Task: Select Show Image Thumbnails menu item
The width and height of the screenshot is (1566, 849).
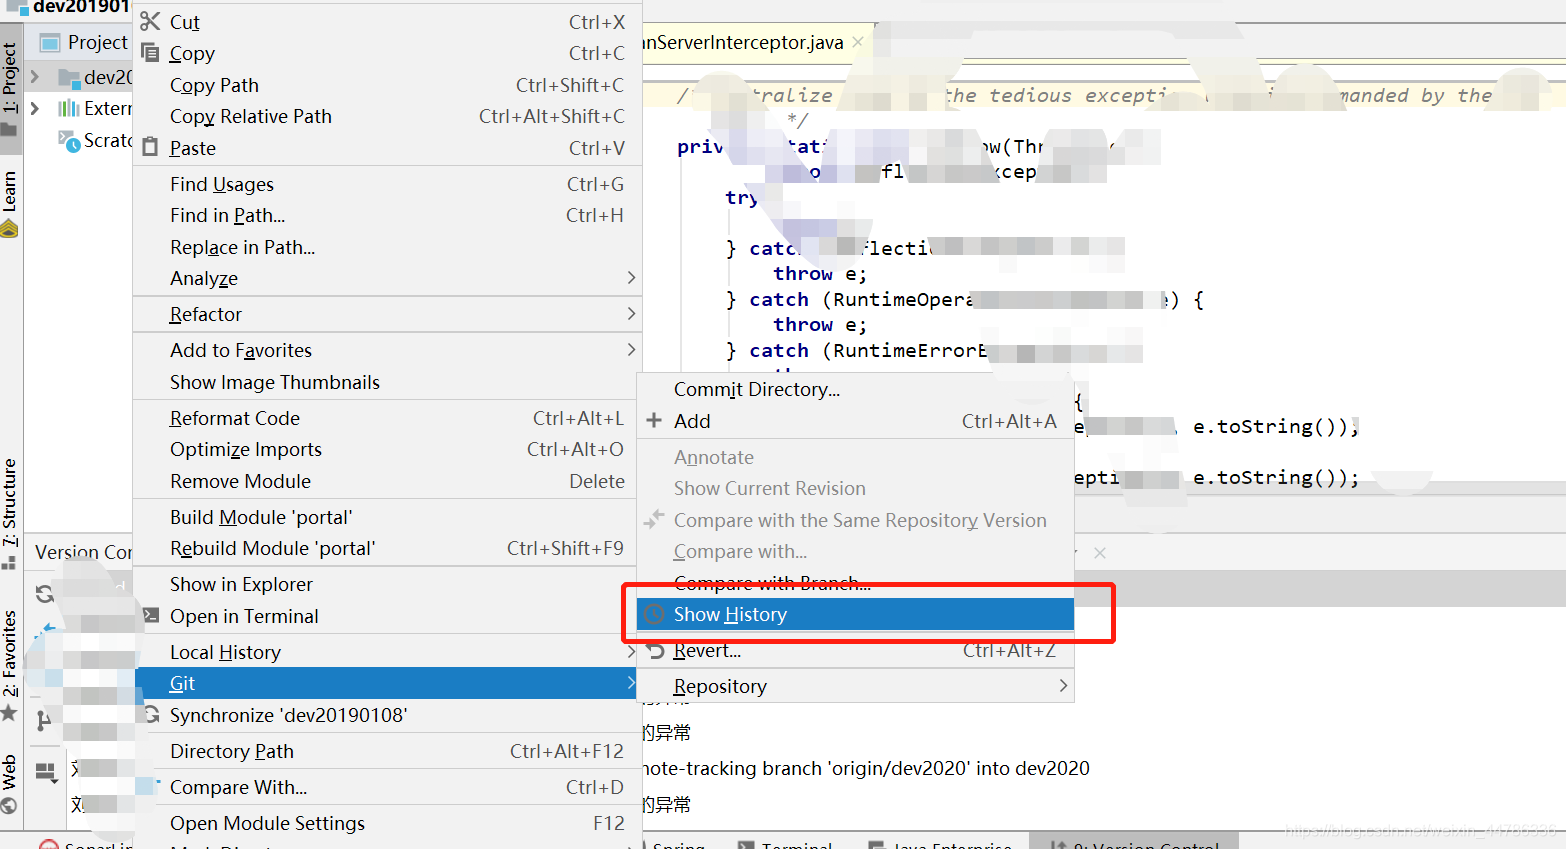Action: coord(387,382)
